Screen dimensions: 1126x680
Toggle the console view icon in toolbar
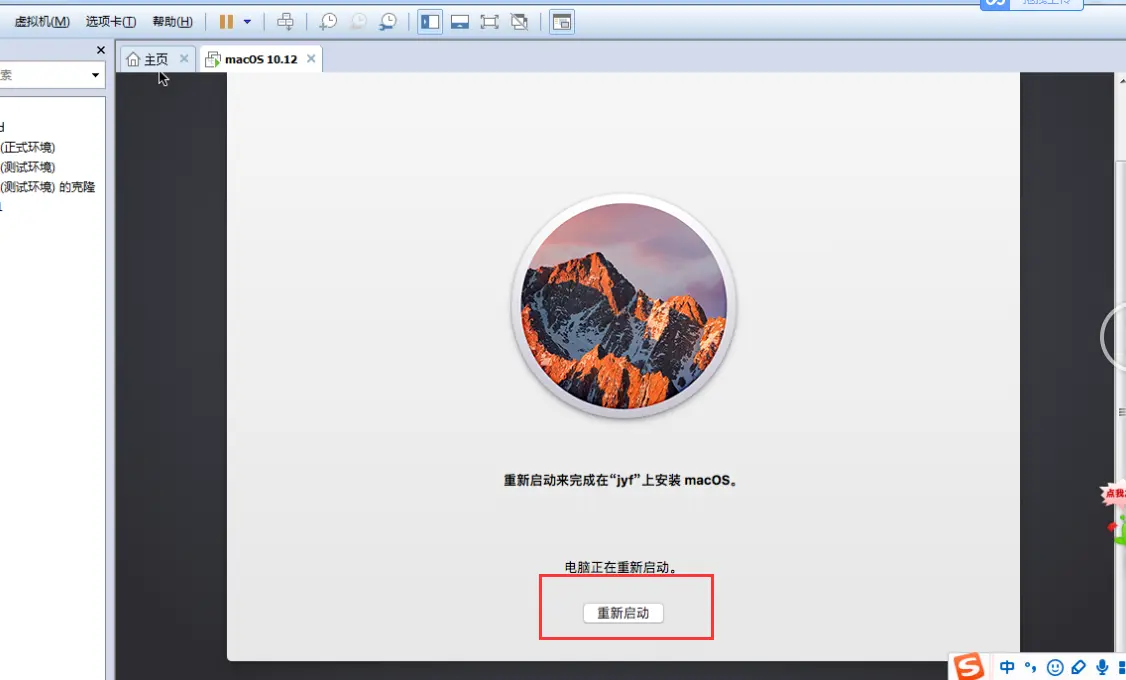[562, 22]
